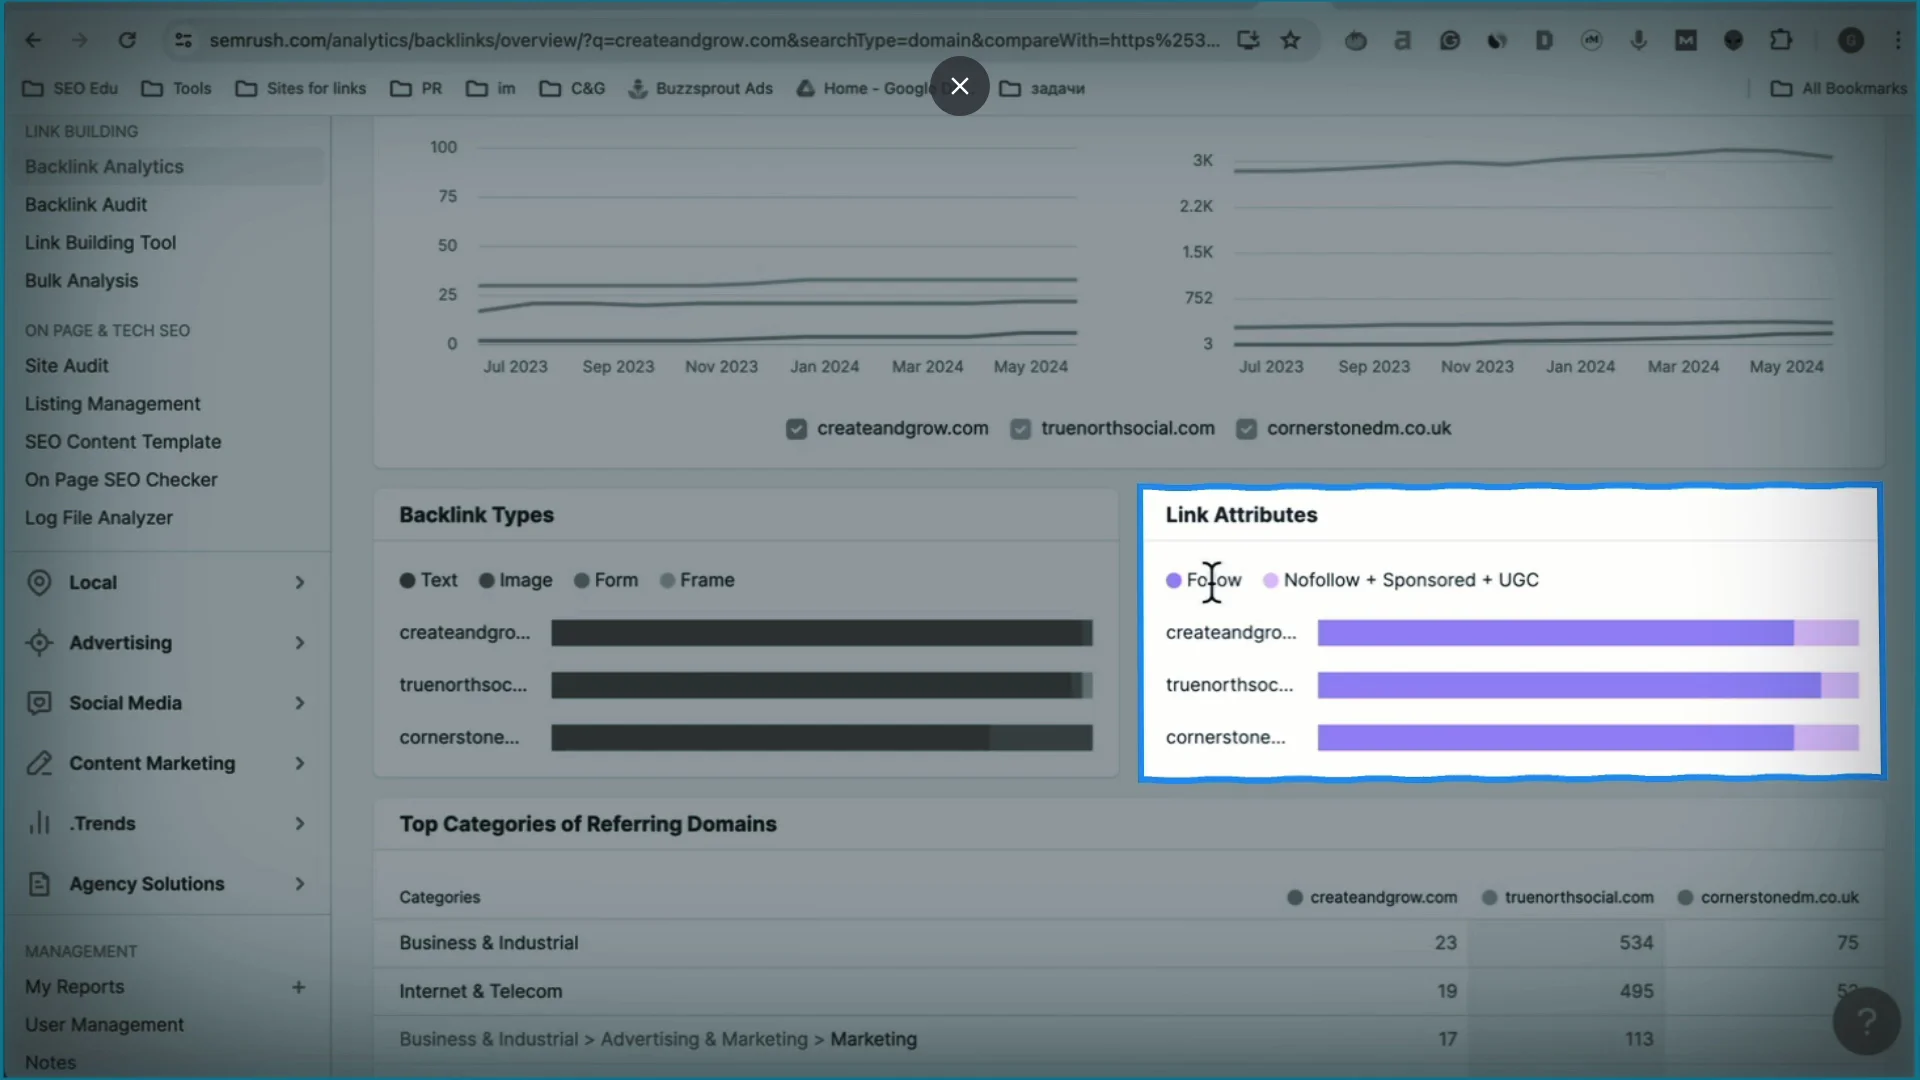Uncheck createandgrow.com in chart legend

(x=796, y=429)
